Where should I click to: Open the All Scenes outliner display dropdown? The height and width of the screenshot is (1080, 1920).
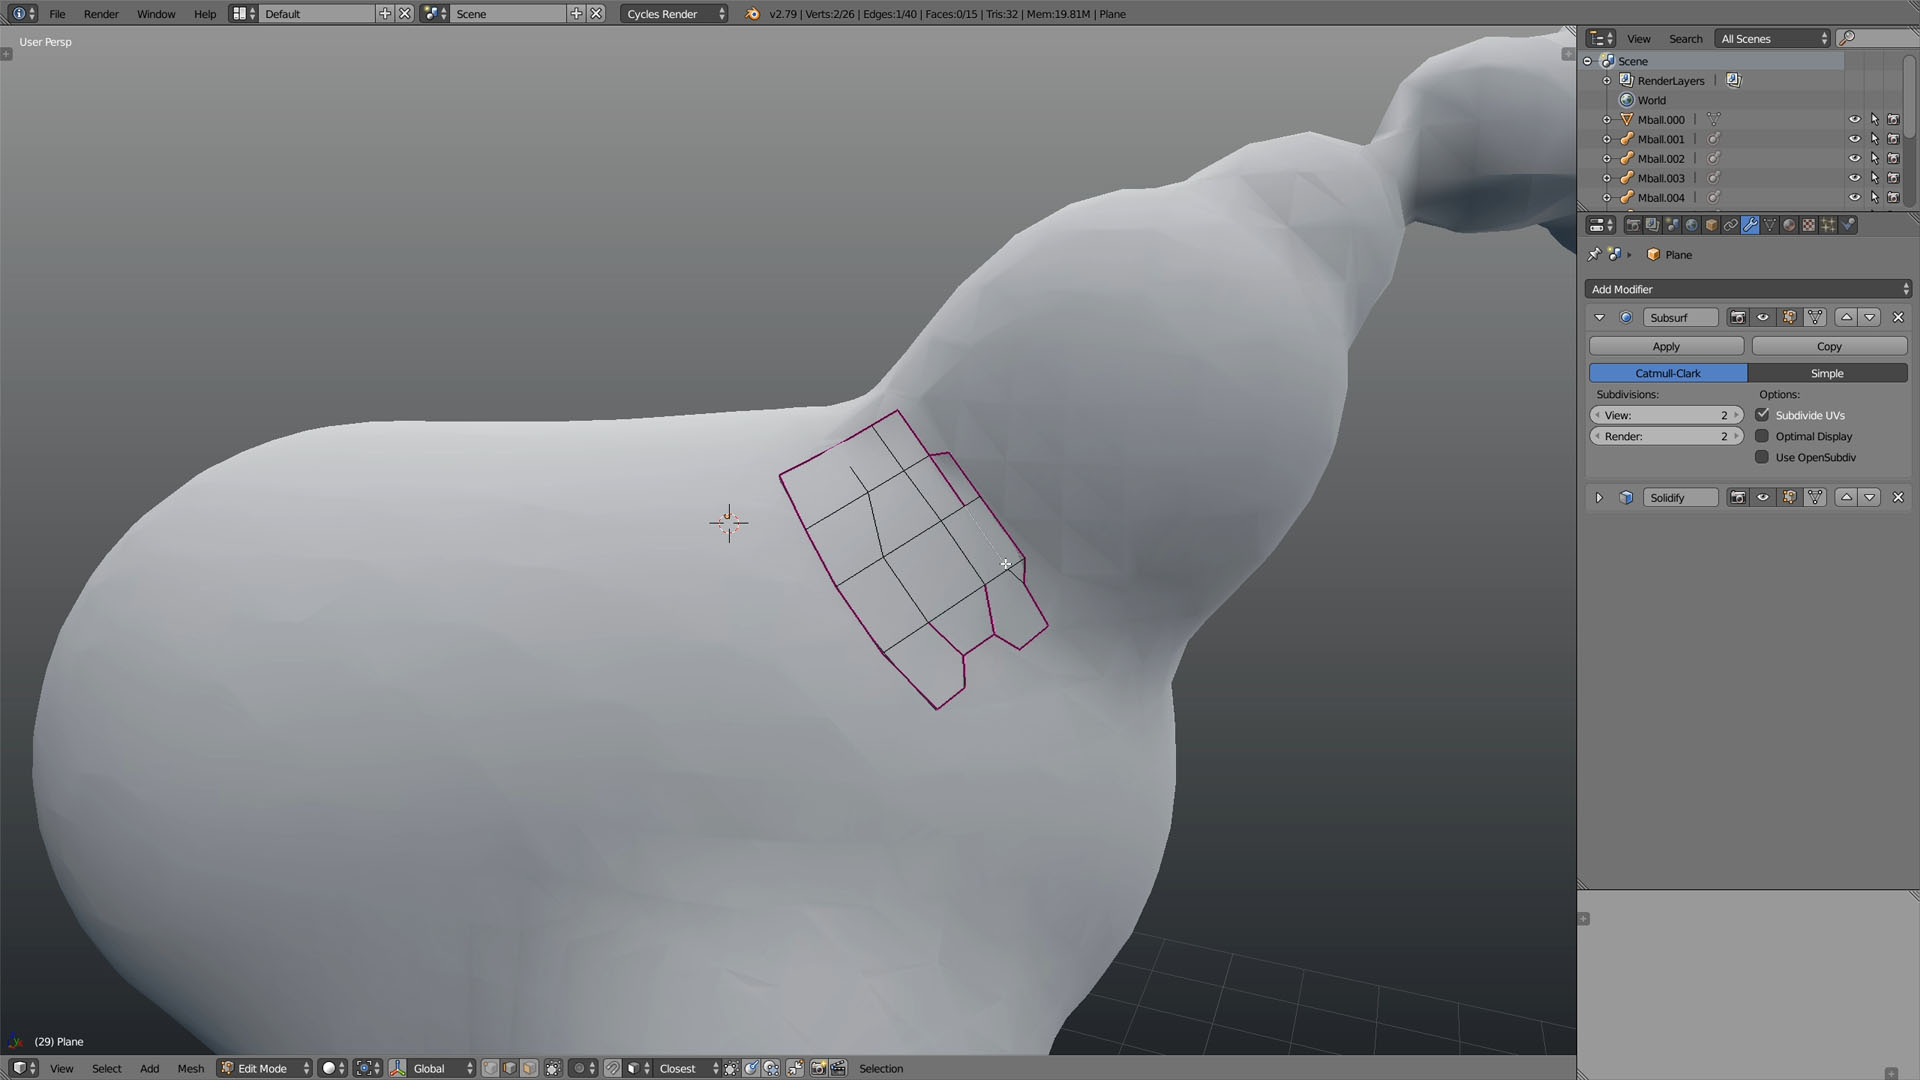[x=1773, y=38]
